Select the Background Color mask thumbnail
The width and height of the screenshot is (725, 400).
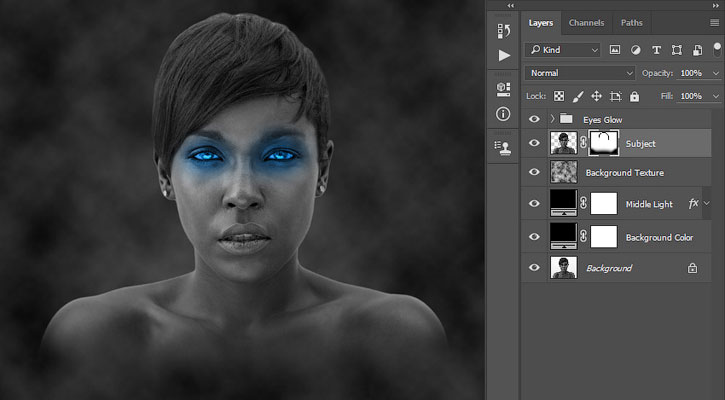(604, 237)
